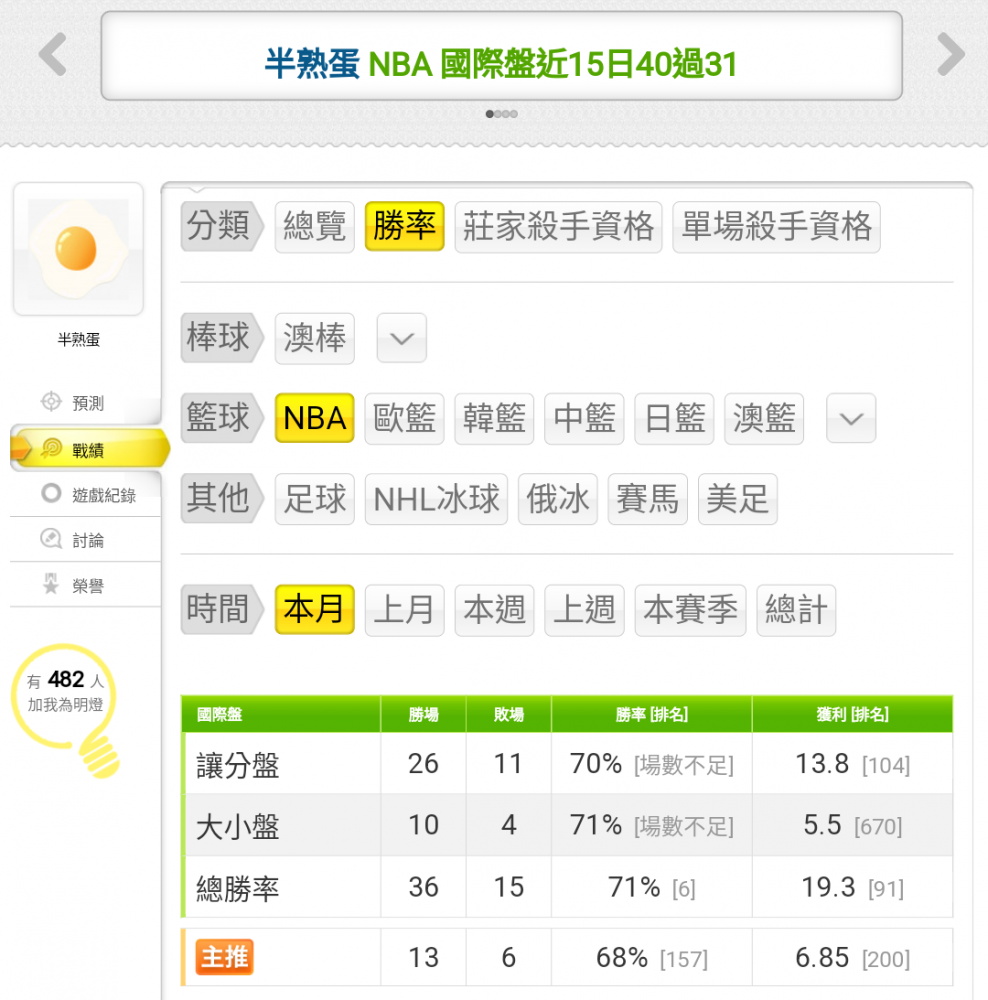Switch time range to 本週
Viewport: 988px width, 1000px height.
point(494,610)
